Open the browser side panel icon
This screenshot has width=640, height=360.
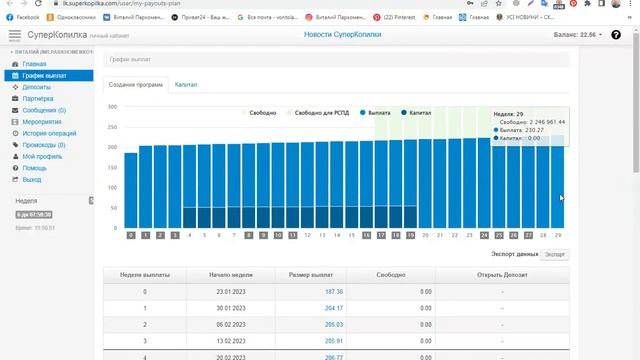pyautogui.click(x=602, y=3)
